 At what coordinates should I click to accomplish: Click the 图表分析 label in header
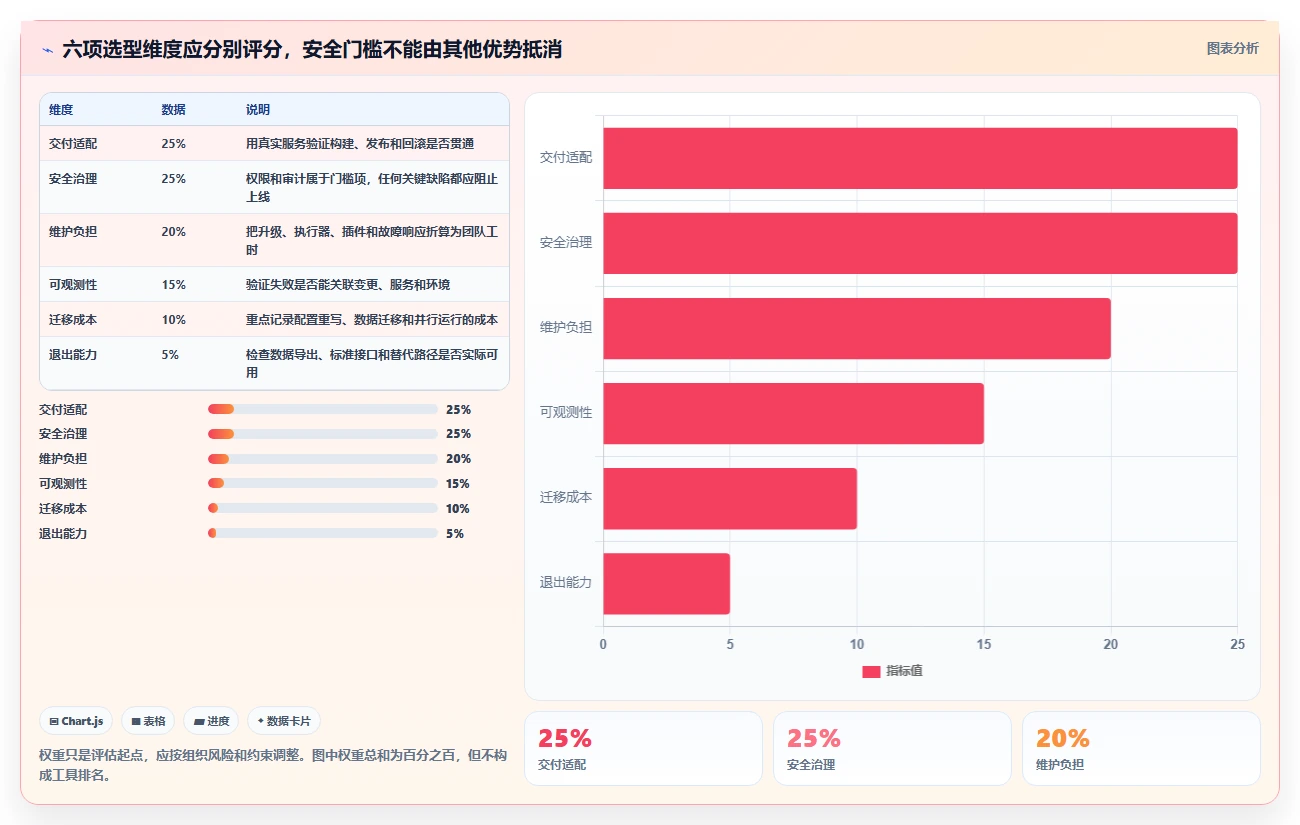coord(1233,48)
